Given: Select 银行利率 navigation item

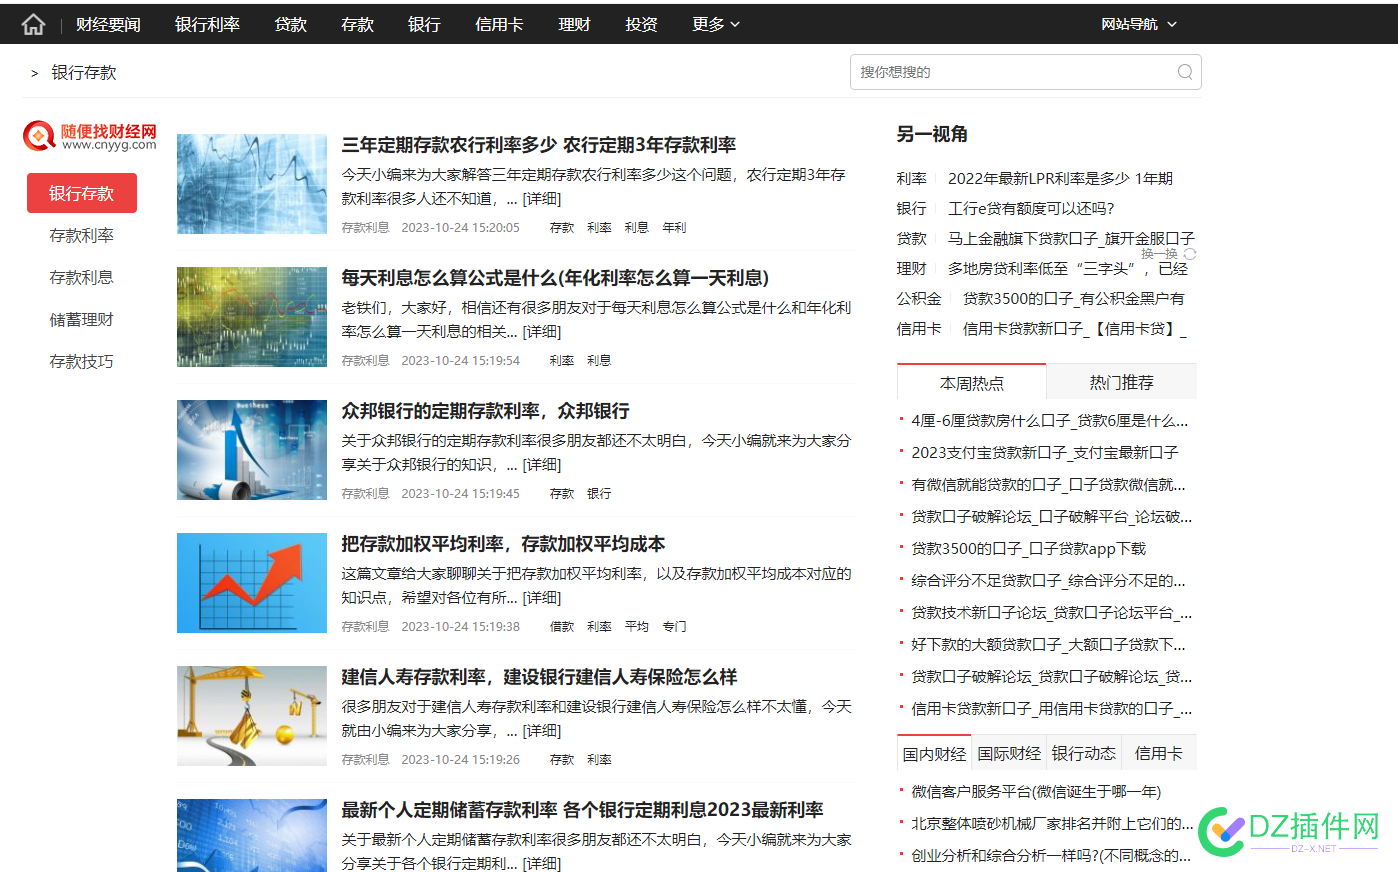Looking at the screenshot, I should click(x=207, y=24).
